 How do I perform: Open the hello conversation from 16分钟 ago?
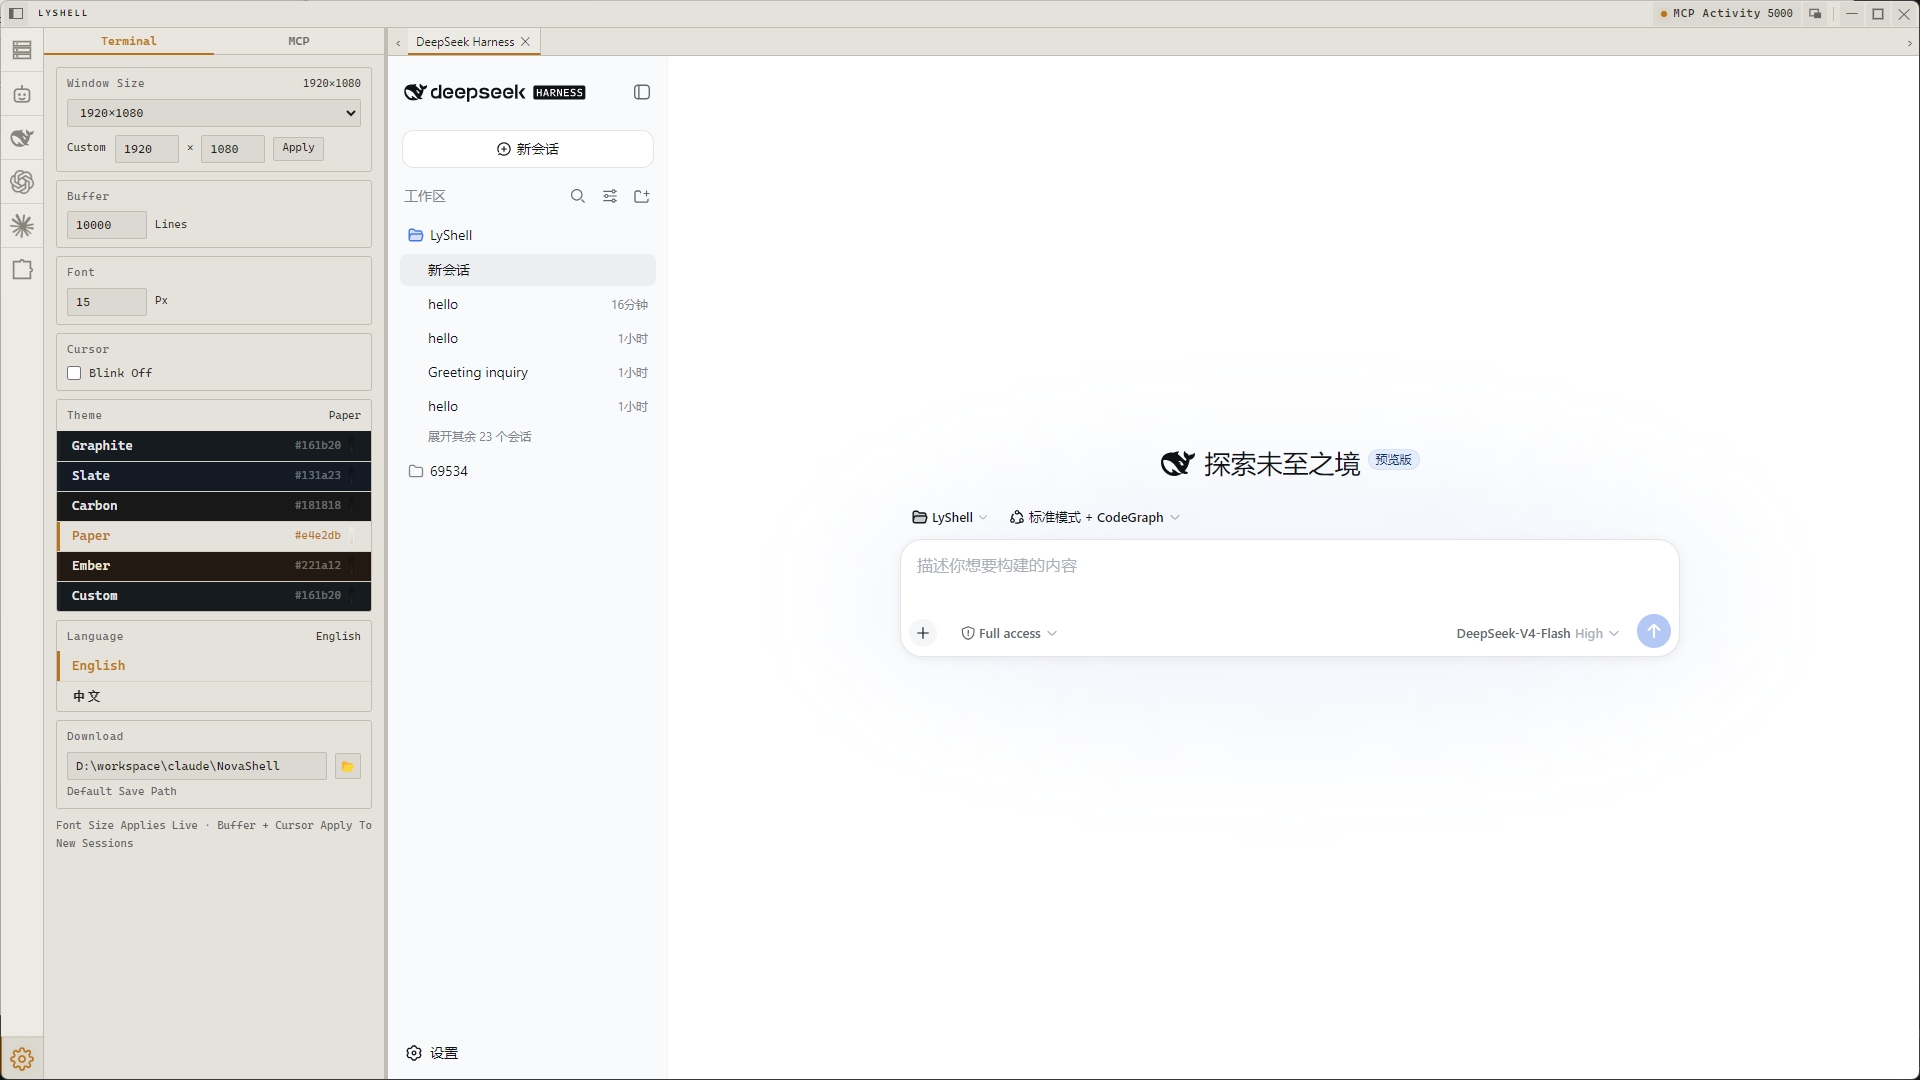(528, 304)
